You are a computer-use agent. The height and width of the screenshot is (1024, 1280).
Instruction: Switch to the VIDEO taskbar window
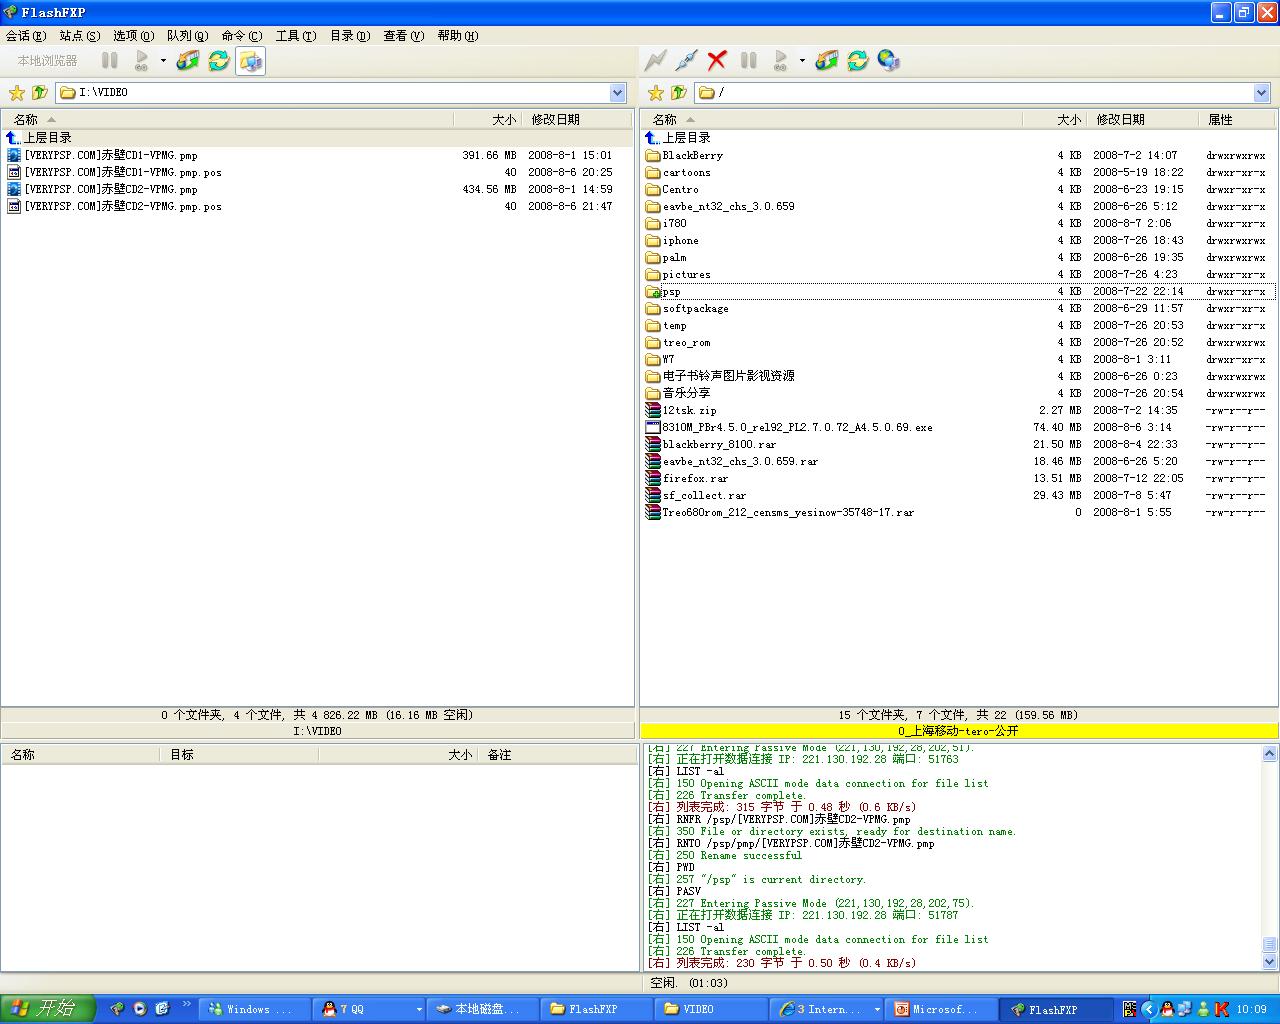711,1009
